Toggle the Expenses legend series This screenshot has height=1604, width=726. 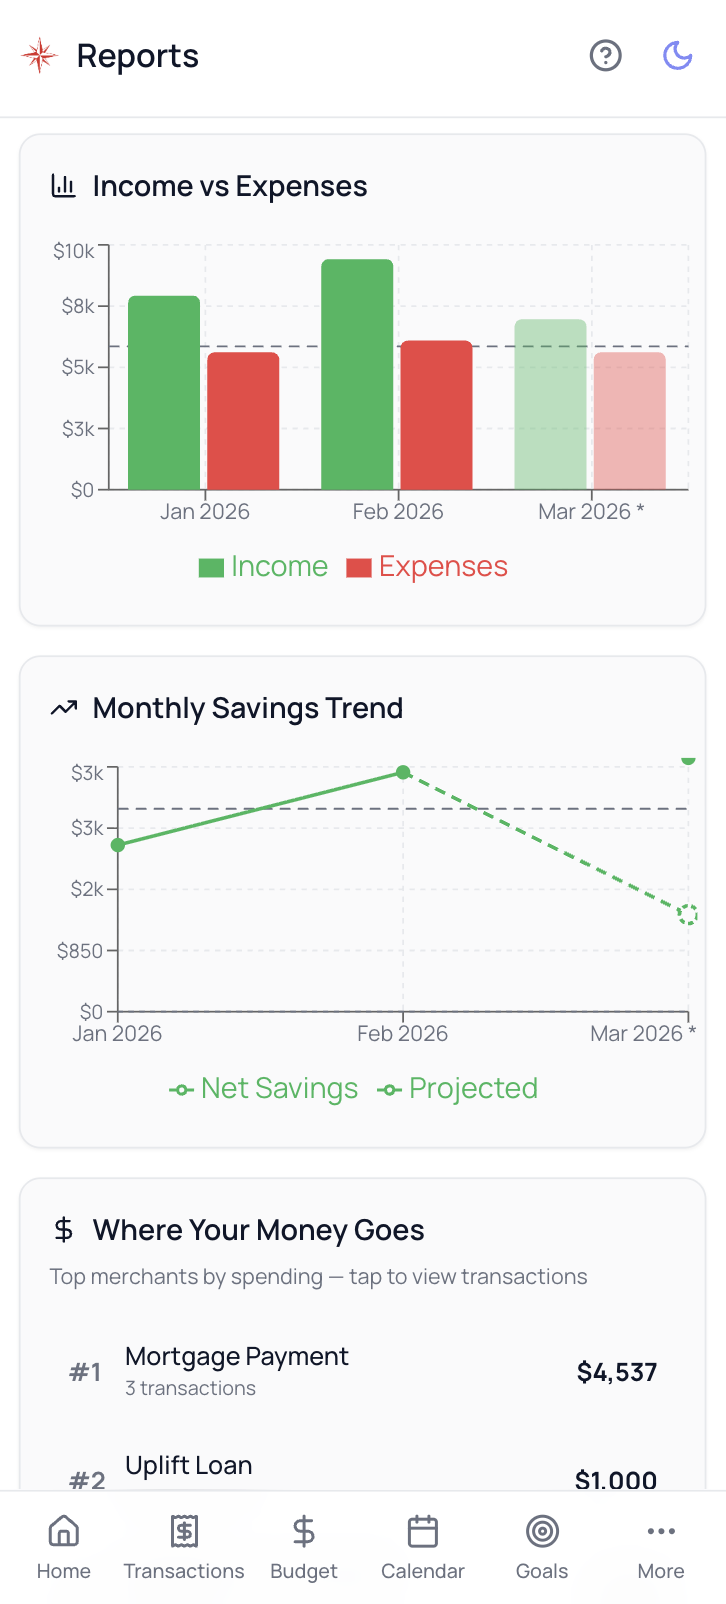tap(428, 567)
